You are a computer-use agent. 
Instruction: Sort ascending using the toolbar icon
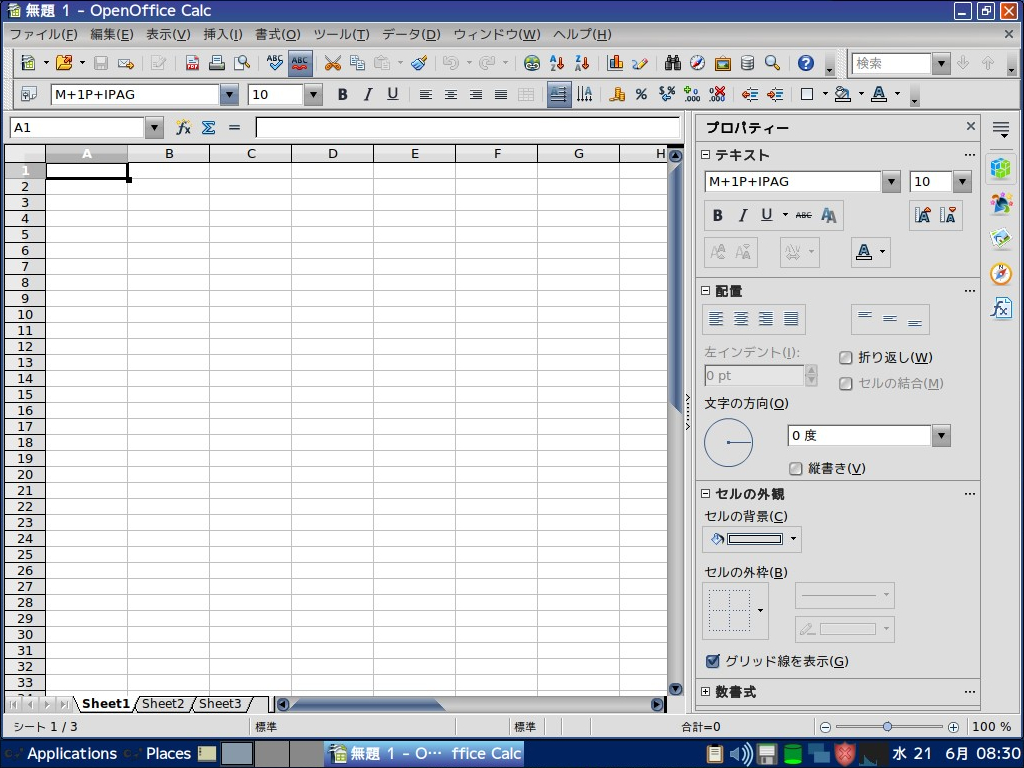[x=557, y=63]
